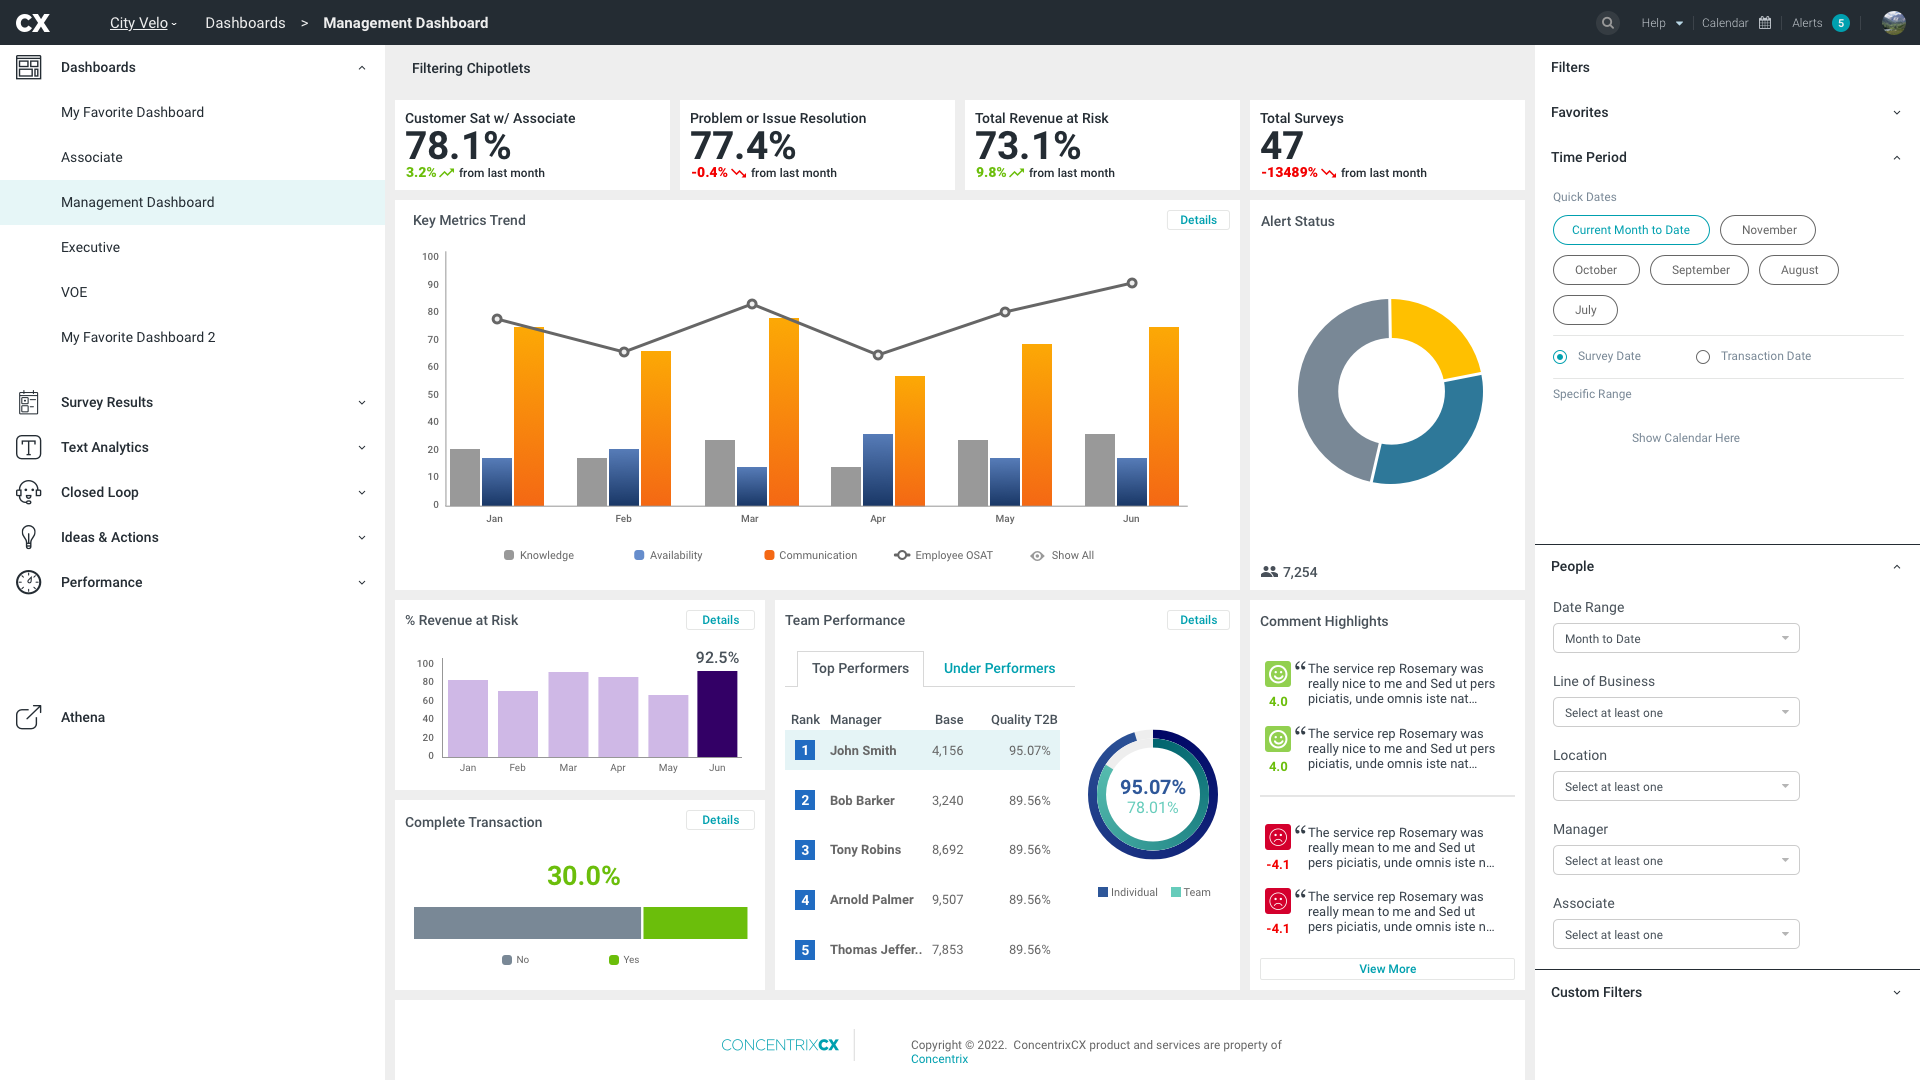Open the user profile avatar

point(1893,23)
